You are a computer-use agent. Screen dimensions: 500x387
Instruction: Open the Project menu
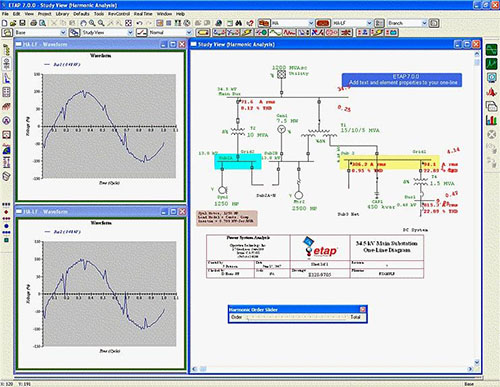coord(44,14)
